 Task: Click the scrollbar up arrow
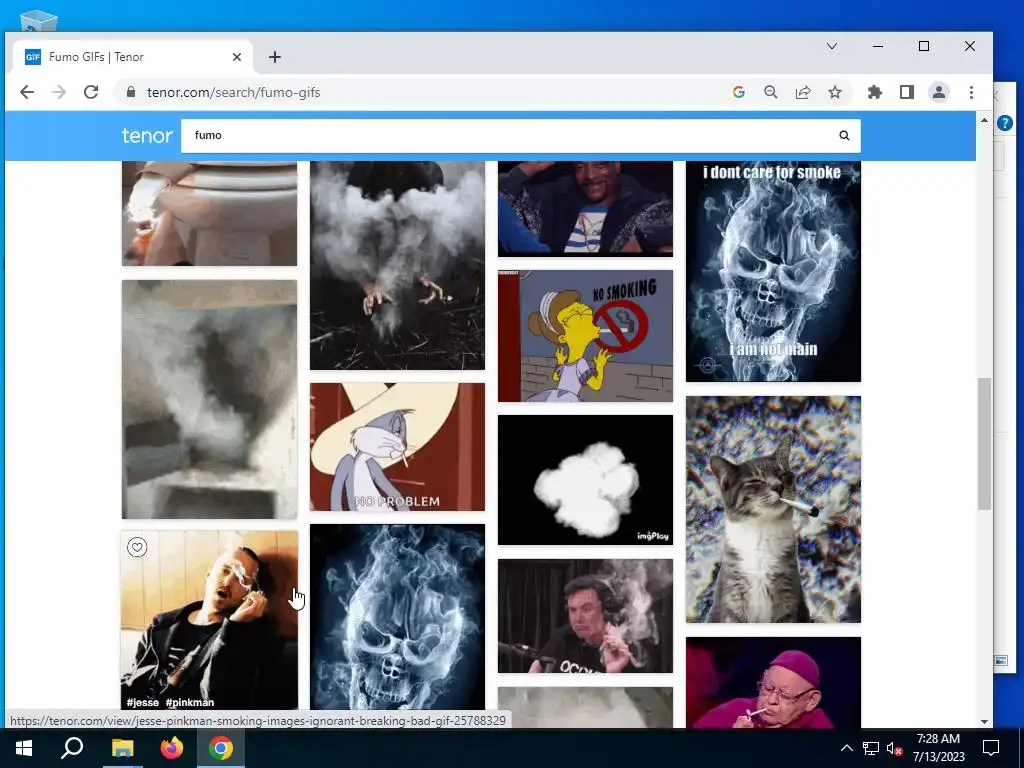[x=984, y=120]
